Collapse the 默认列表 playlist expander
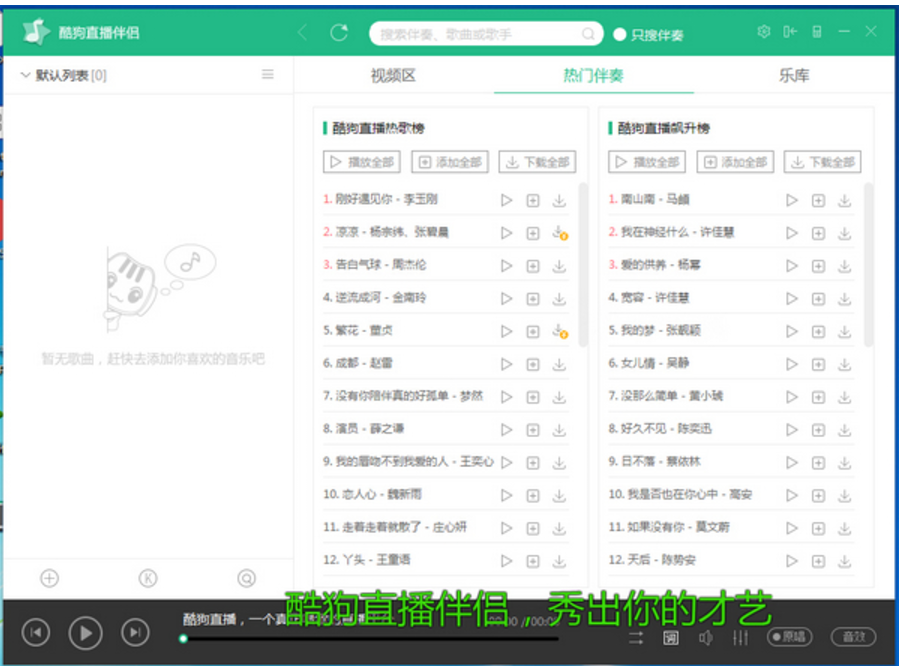This screenshot has width=908, height=666. pyautogui.click(x=25, y=75)
